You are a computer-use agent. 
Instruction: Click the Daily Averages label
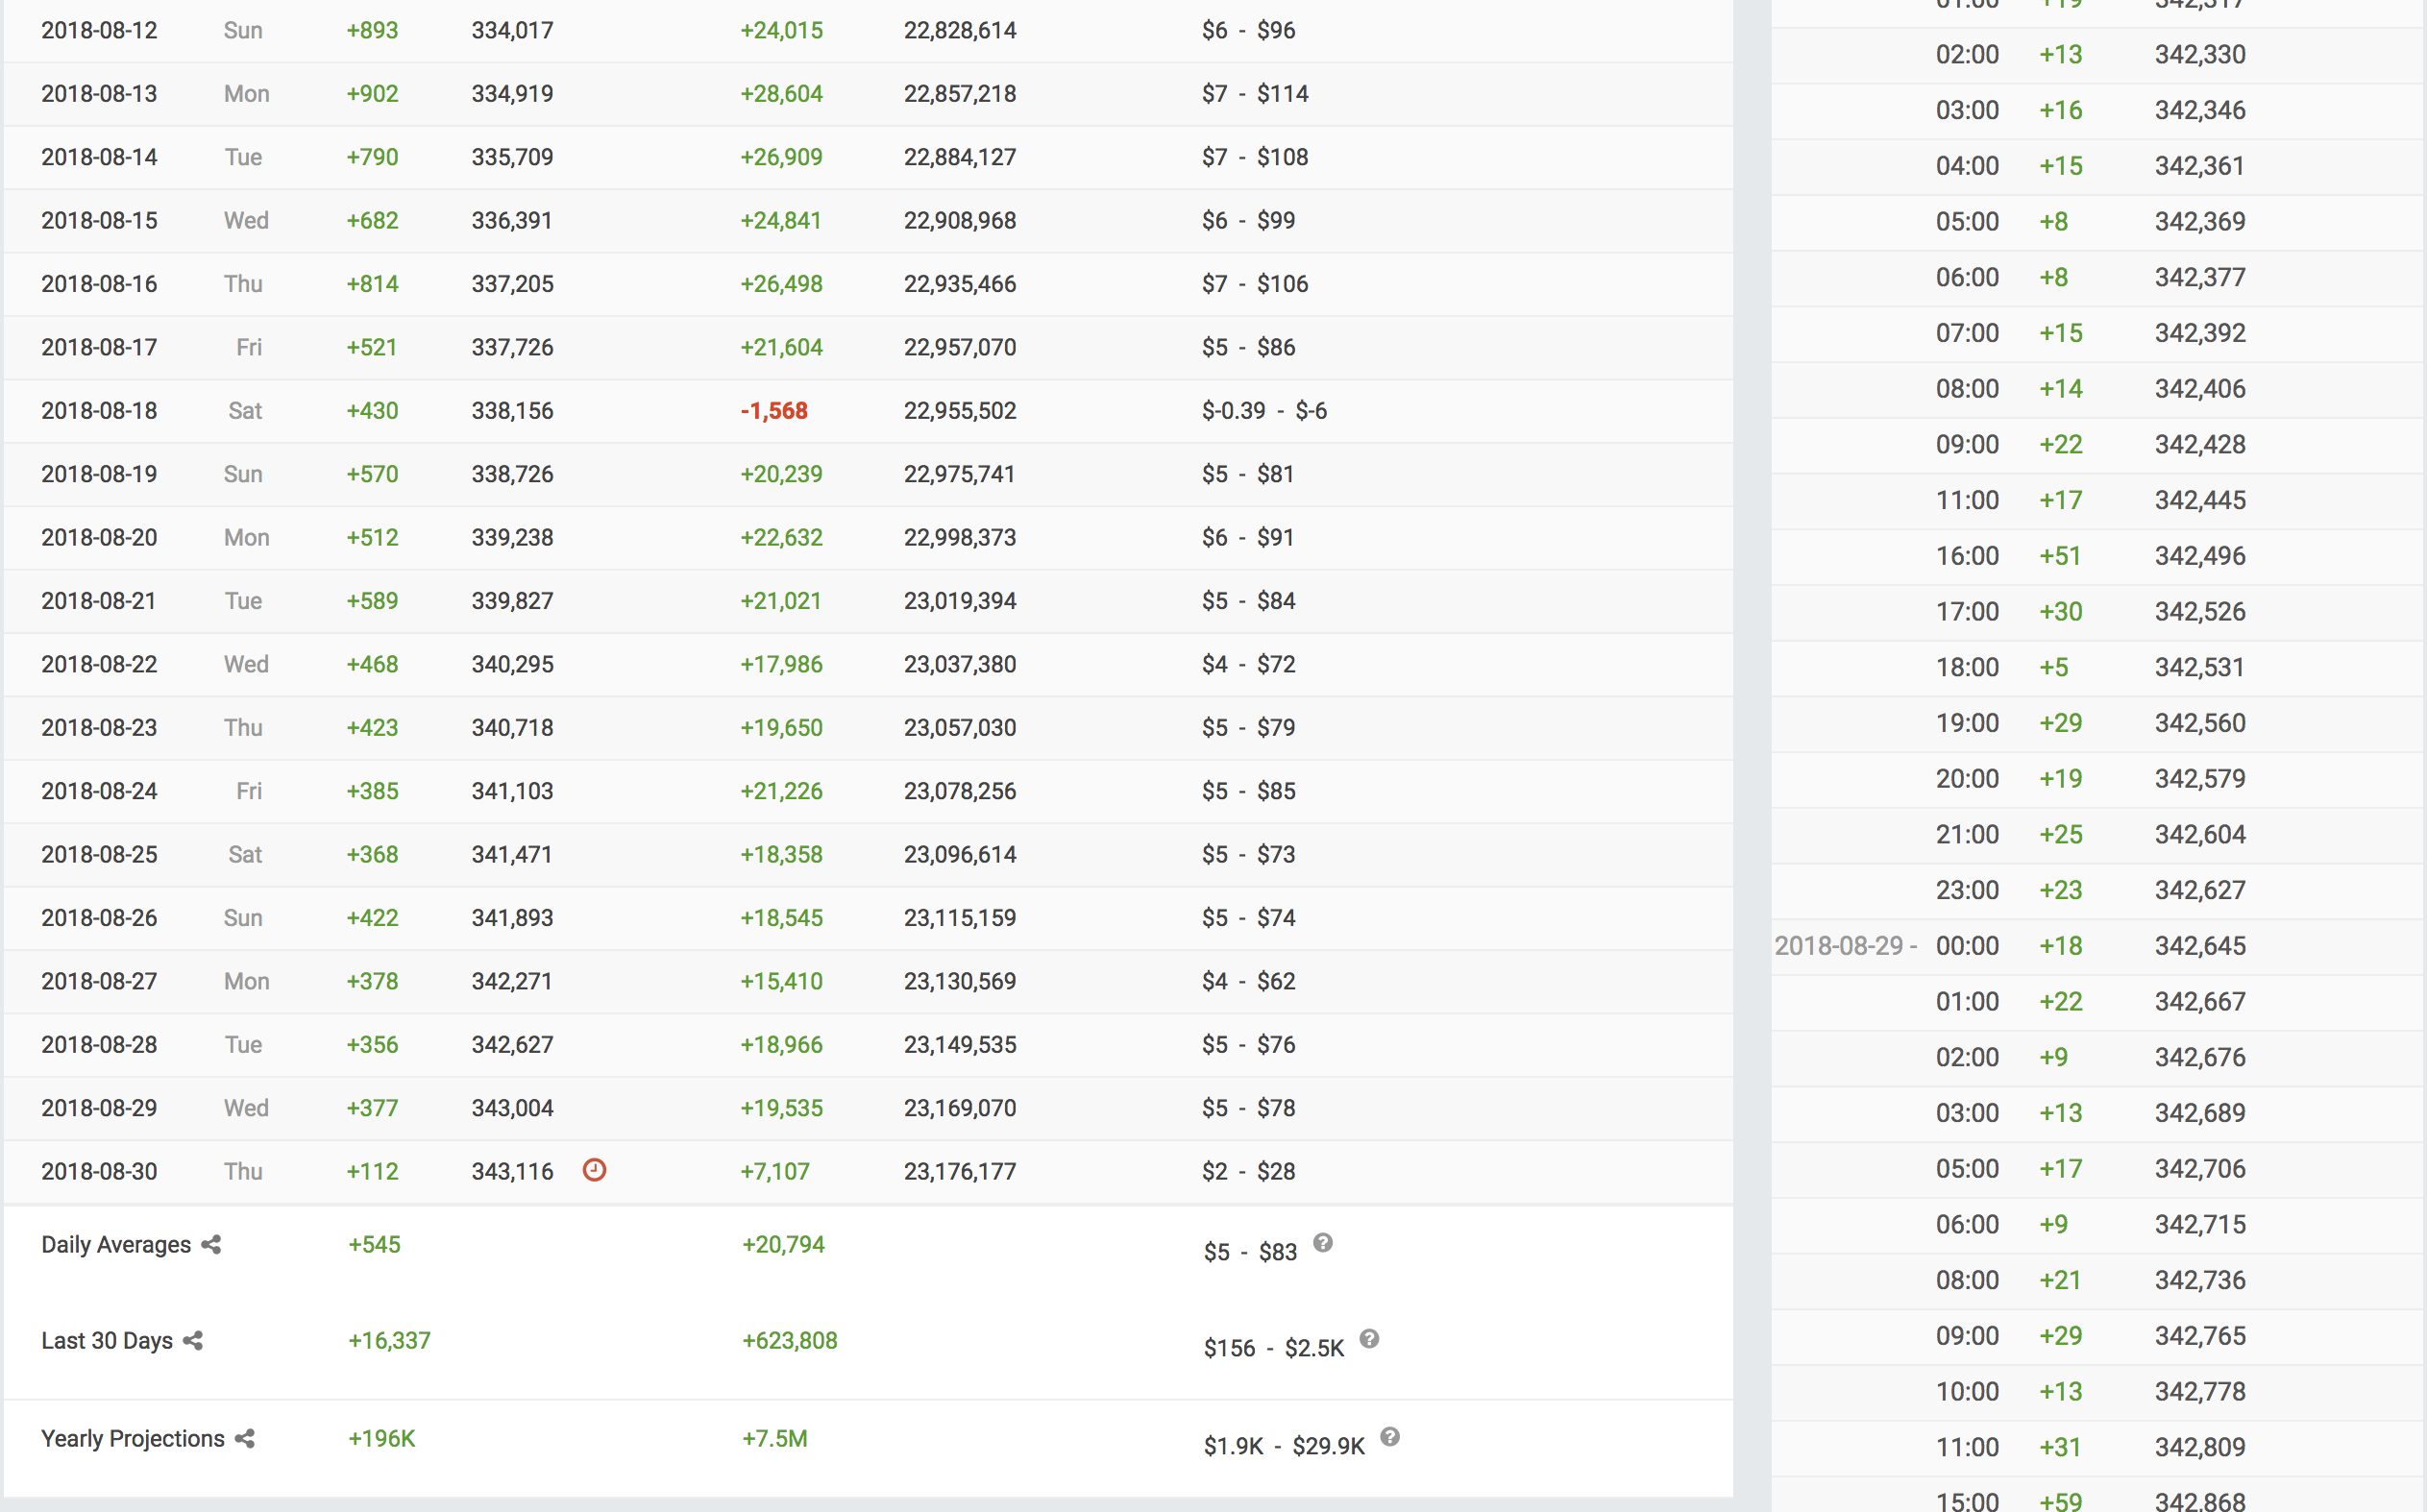(x=116, y=1244)
